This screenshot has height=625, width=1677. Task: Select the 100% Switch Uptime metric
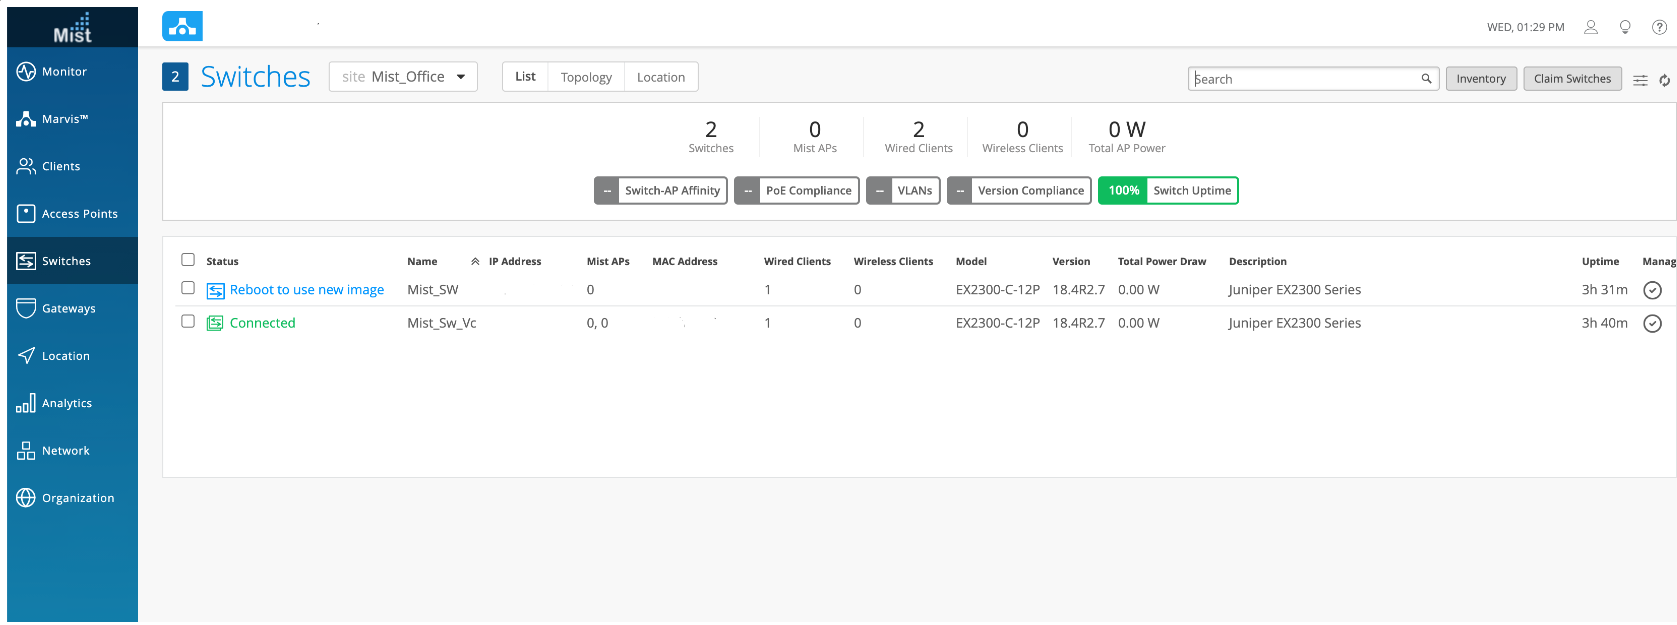(x=1168, y=191)
